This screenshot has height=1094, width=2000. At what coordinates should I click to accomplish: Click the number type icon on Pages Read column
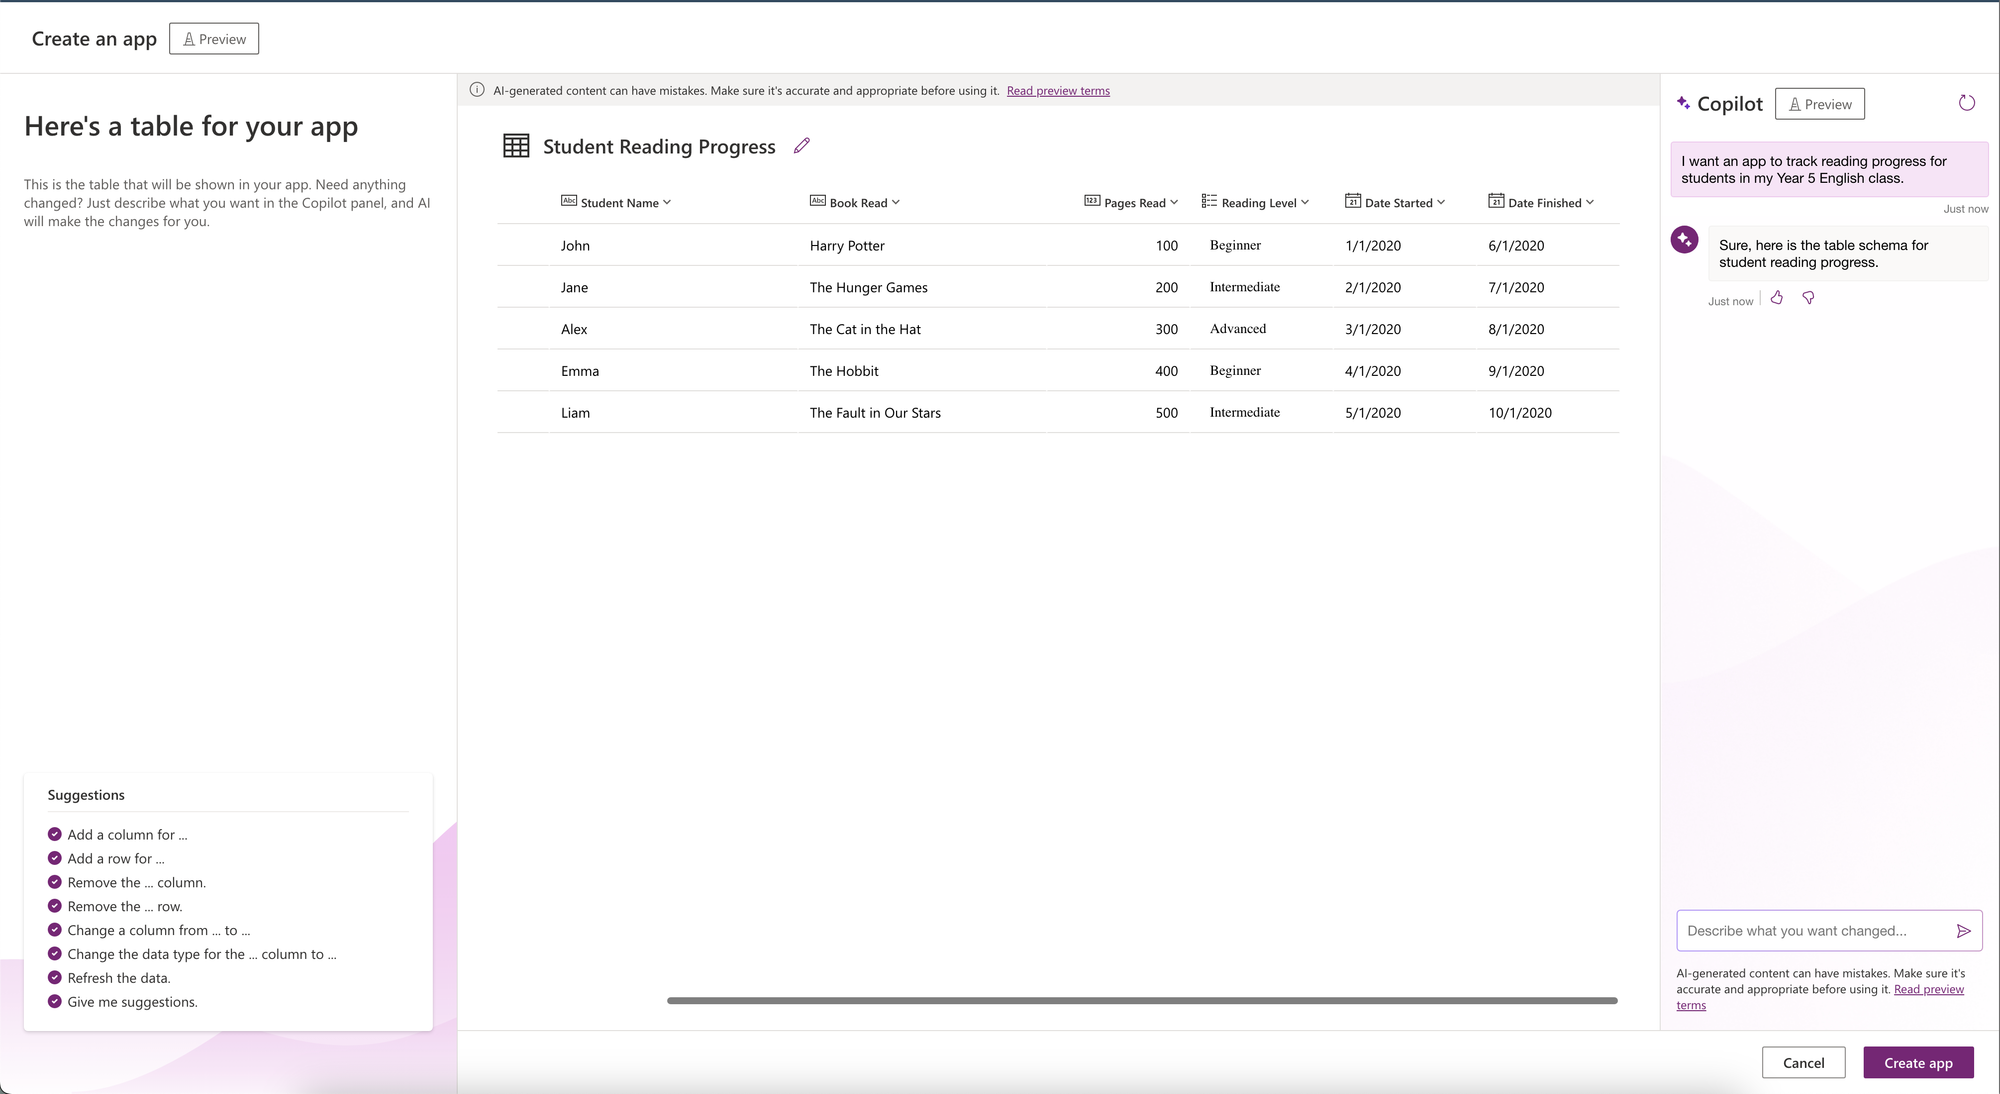tap(1092, 201)
